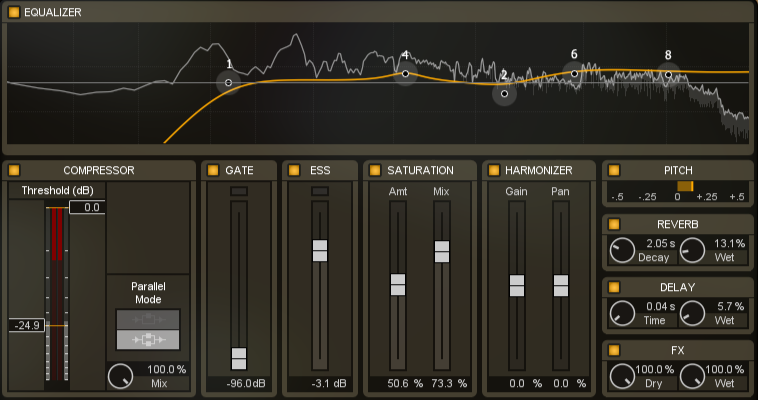Click the Ess indicator light box
Viewport: 758px width, 400px height.
coord(320,191)
